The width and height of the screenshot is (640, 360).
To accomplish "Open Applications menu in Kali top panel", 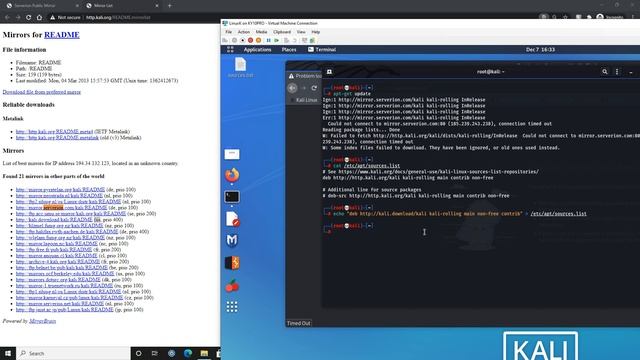I will click(x=257, y=49).
